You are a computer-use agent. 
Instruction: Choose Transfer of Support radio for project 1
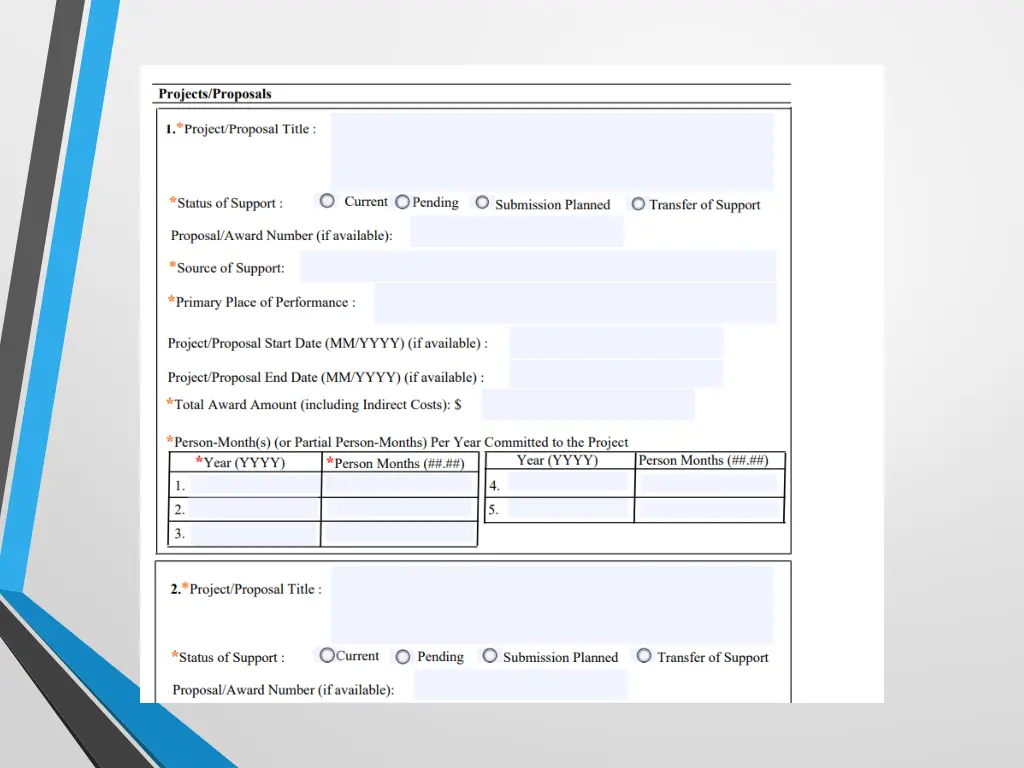click(x=638, y=204)
